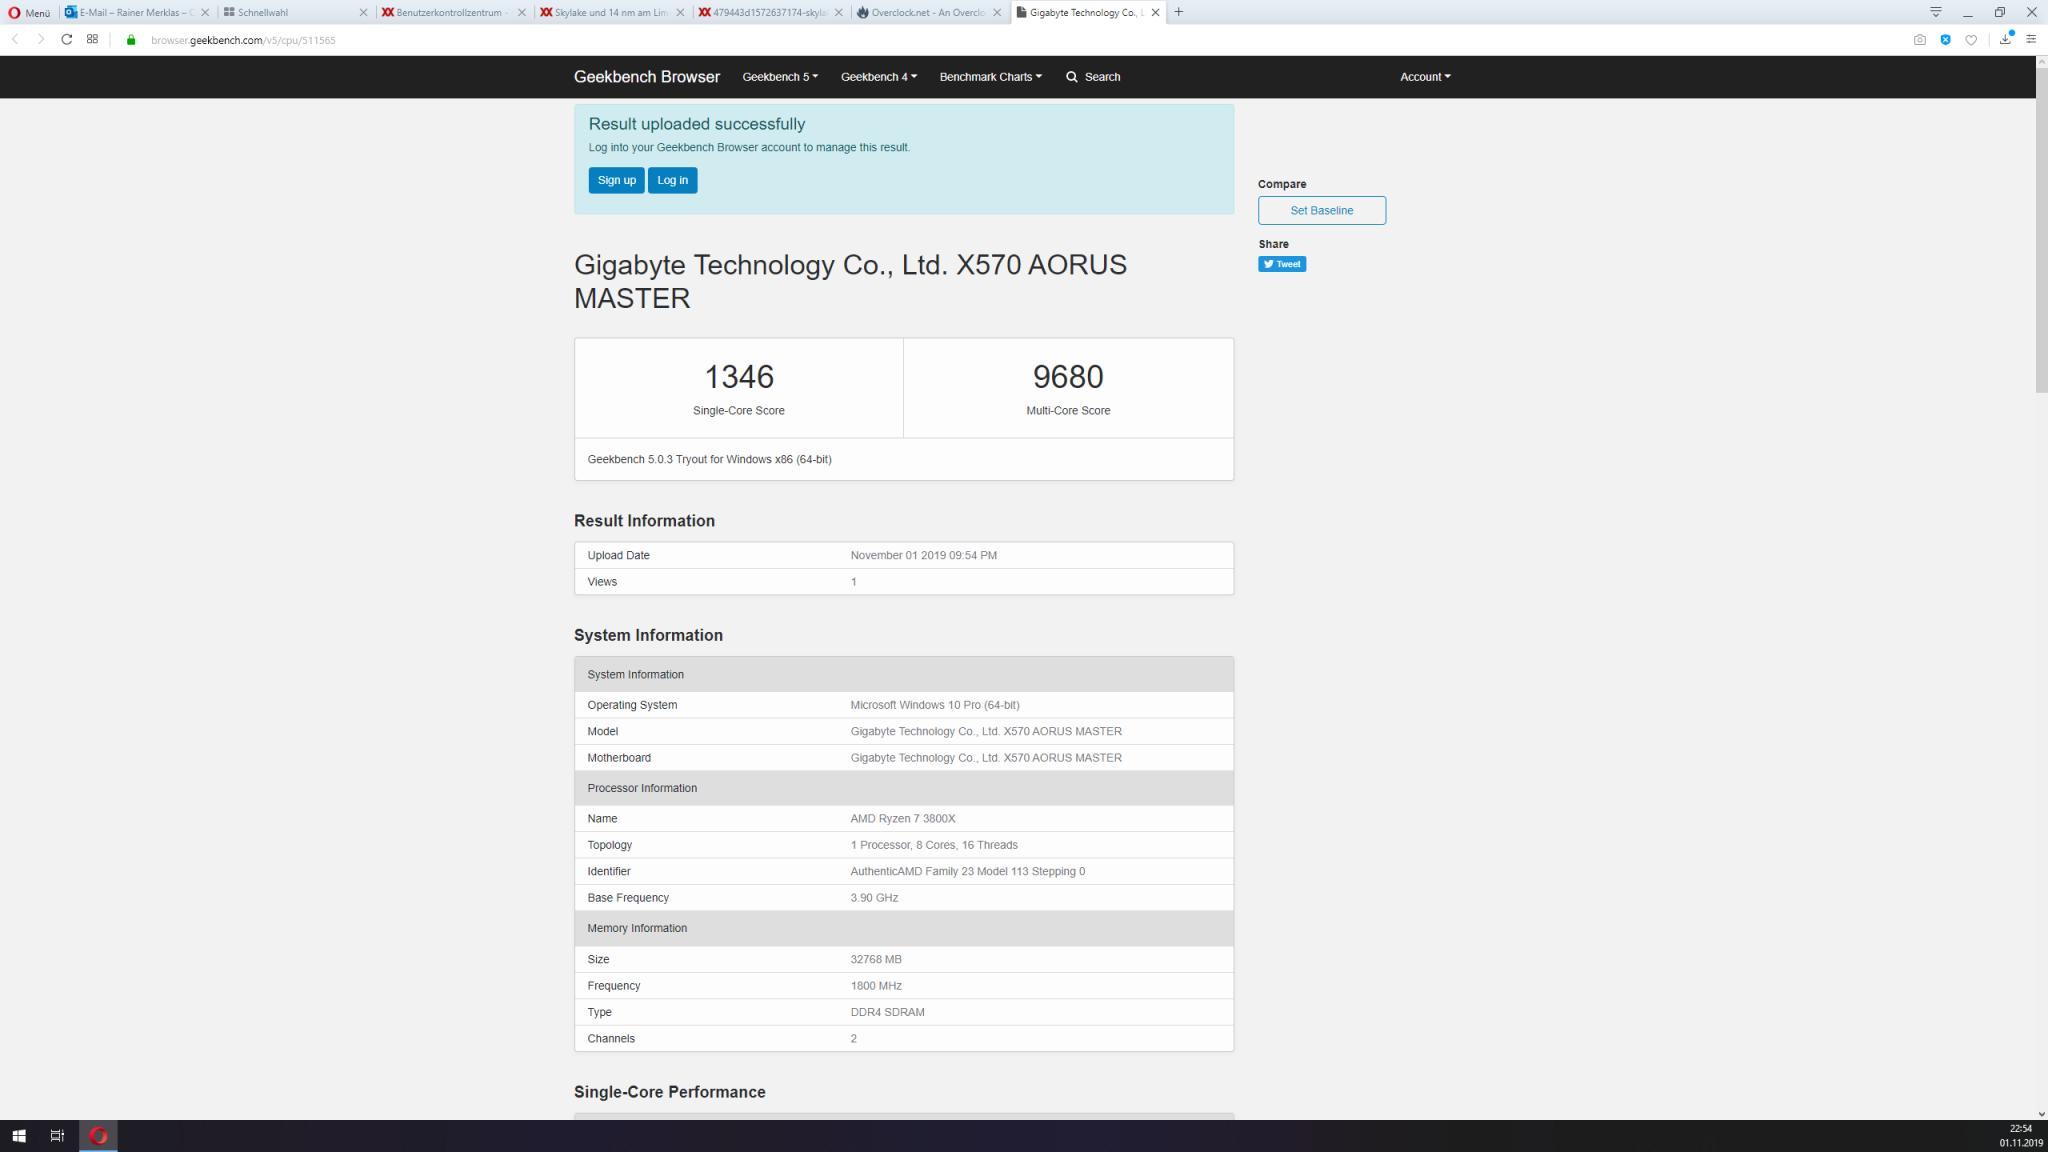Open the Windows Start menu
This screenshot has height=1152, width=2048.
click(19, 1135)
